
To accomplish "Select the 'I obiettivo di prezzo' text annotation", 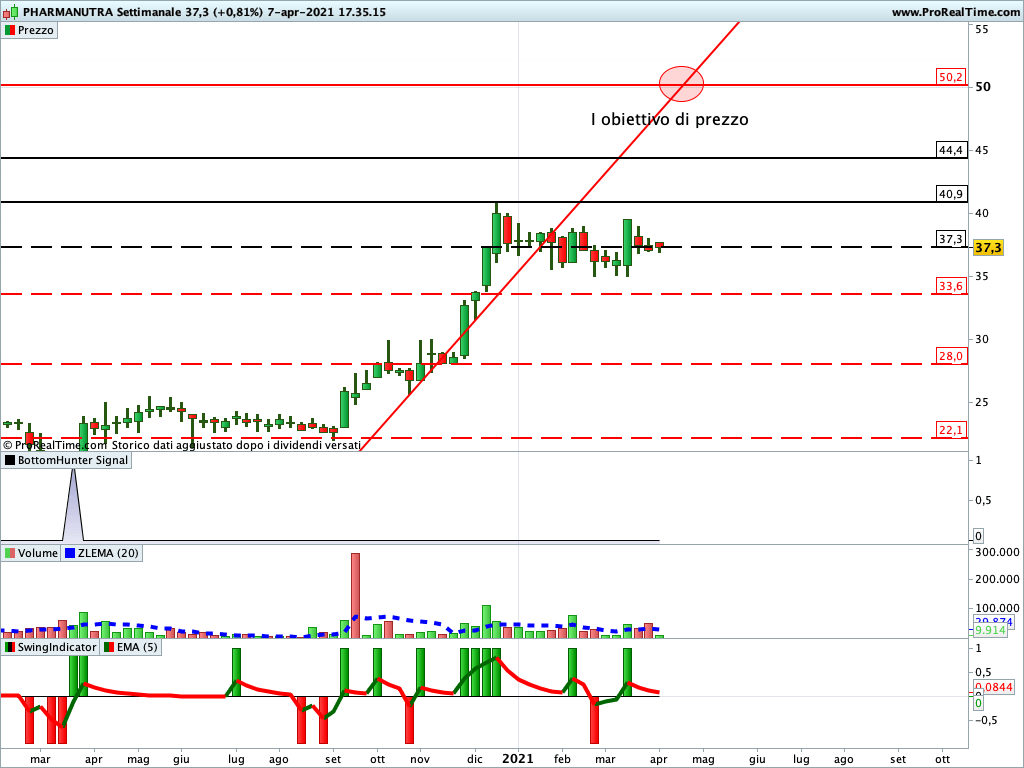I will (x=669, y=119).
